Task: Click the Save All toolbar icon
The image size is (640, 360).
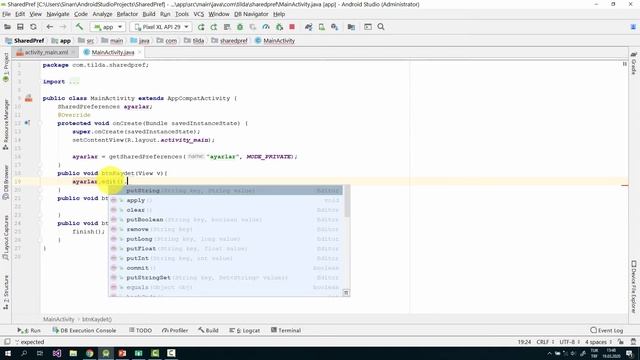Action: click(20, 27)
